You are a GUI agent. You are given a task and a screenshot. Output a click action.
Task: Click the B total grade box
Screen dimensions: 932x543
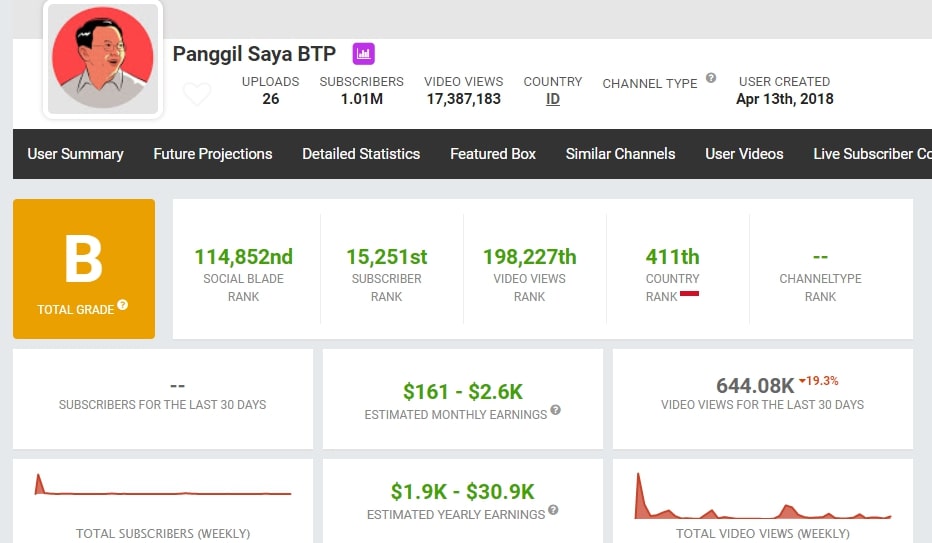(x=84, y=269)
